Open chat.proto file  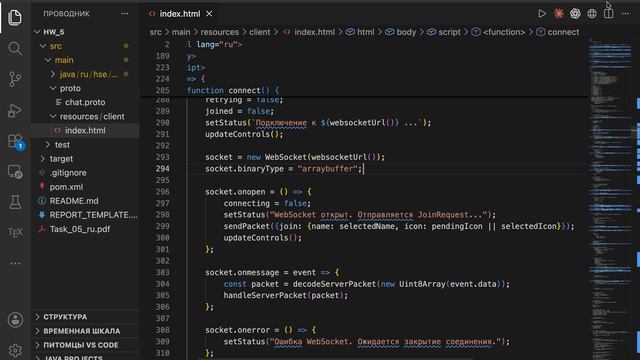pos(86,102)
